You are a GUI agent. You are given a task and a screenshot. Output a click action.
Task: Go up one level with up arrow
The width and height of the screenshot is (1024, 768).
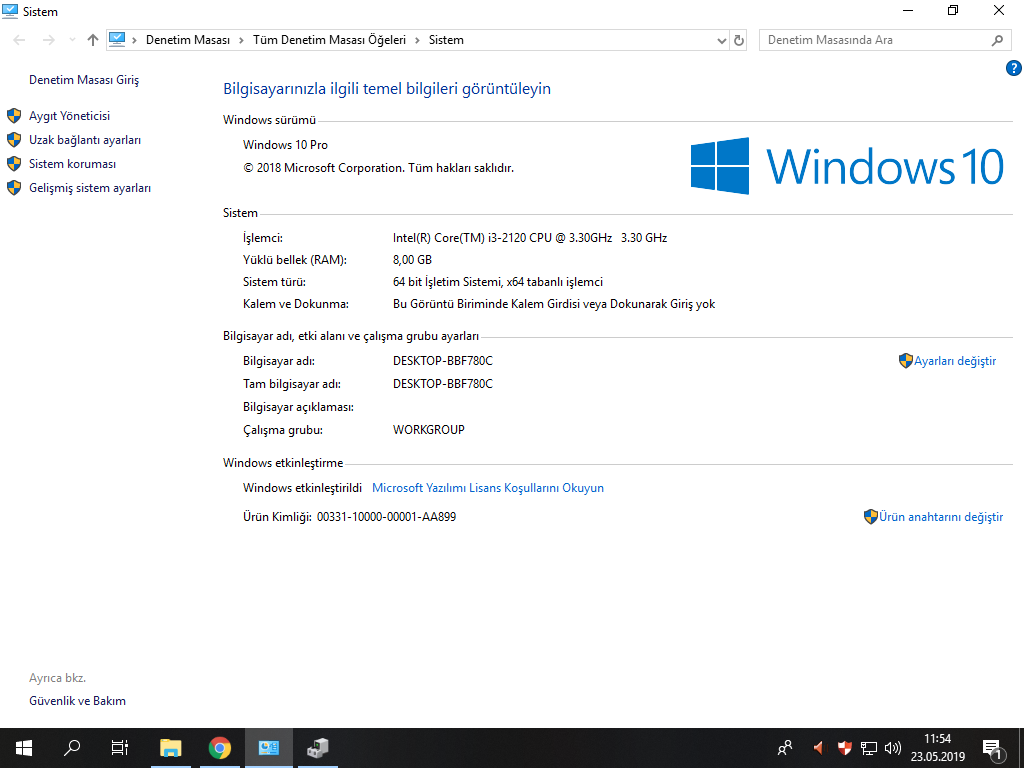tap(93, 40)
